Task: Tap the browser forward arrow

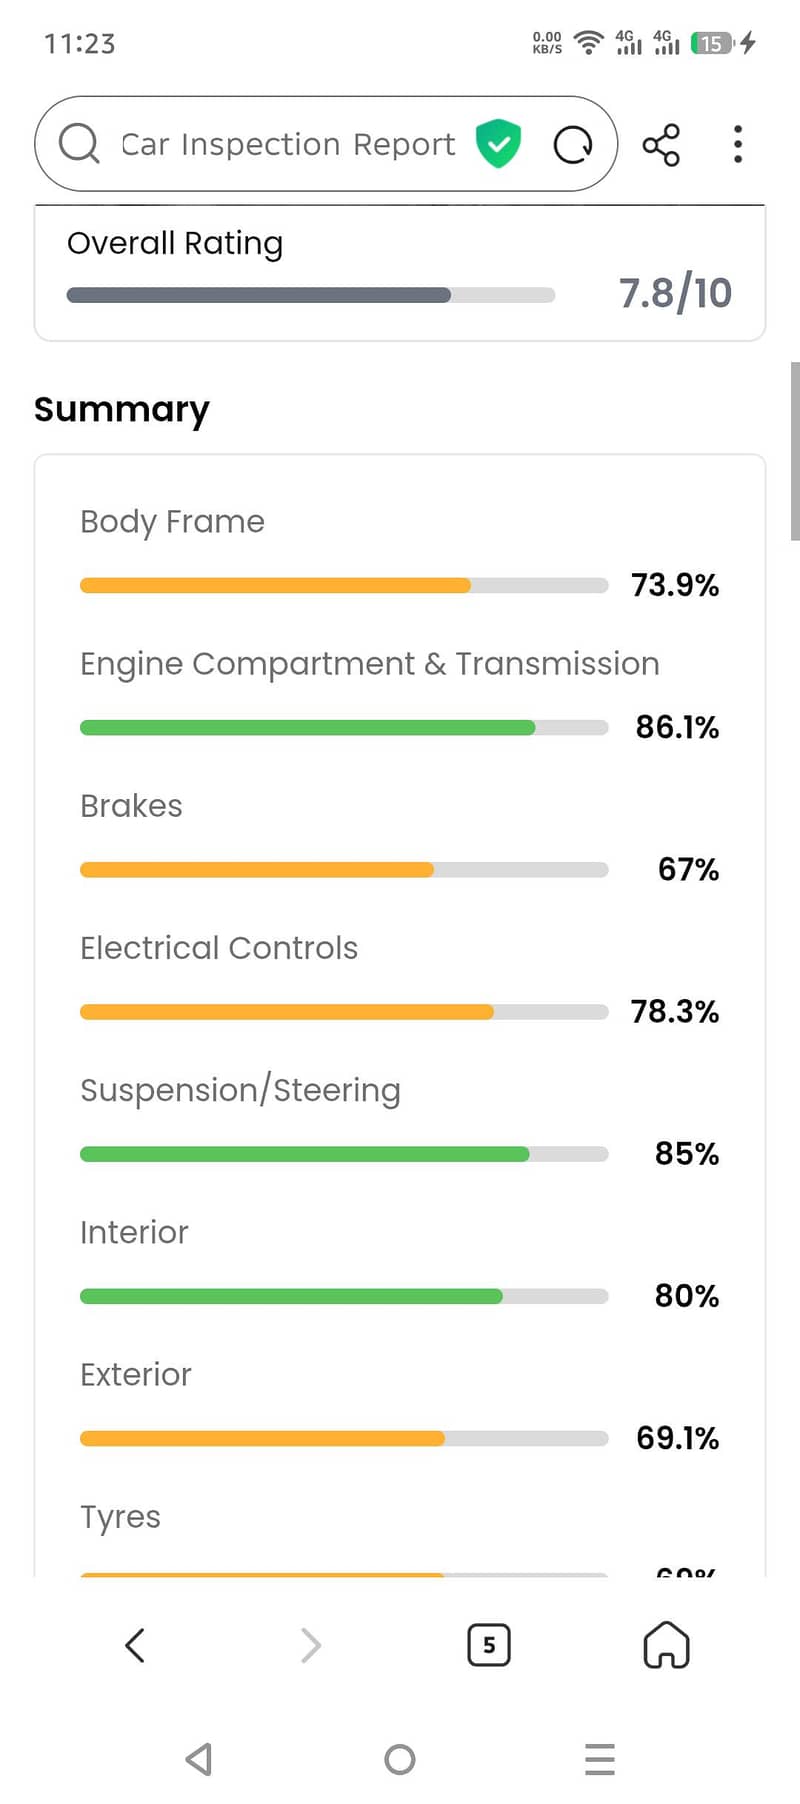Action: (x=311, y=1645)
